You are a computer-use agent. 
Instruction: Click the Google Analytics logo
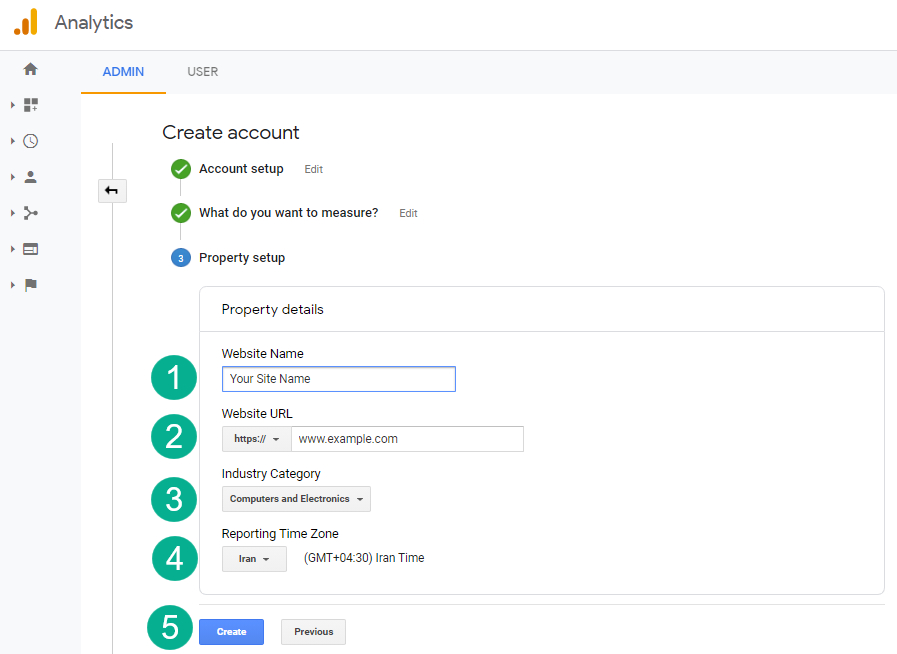pyautogui.click(x=26, y=22)
